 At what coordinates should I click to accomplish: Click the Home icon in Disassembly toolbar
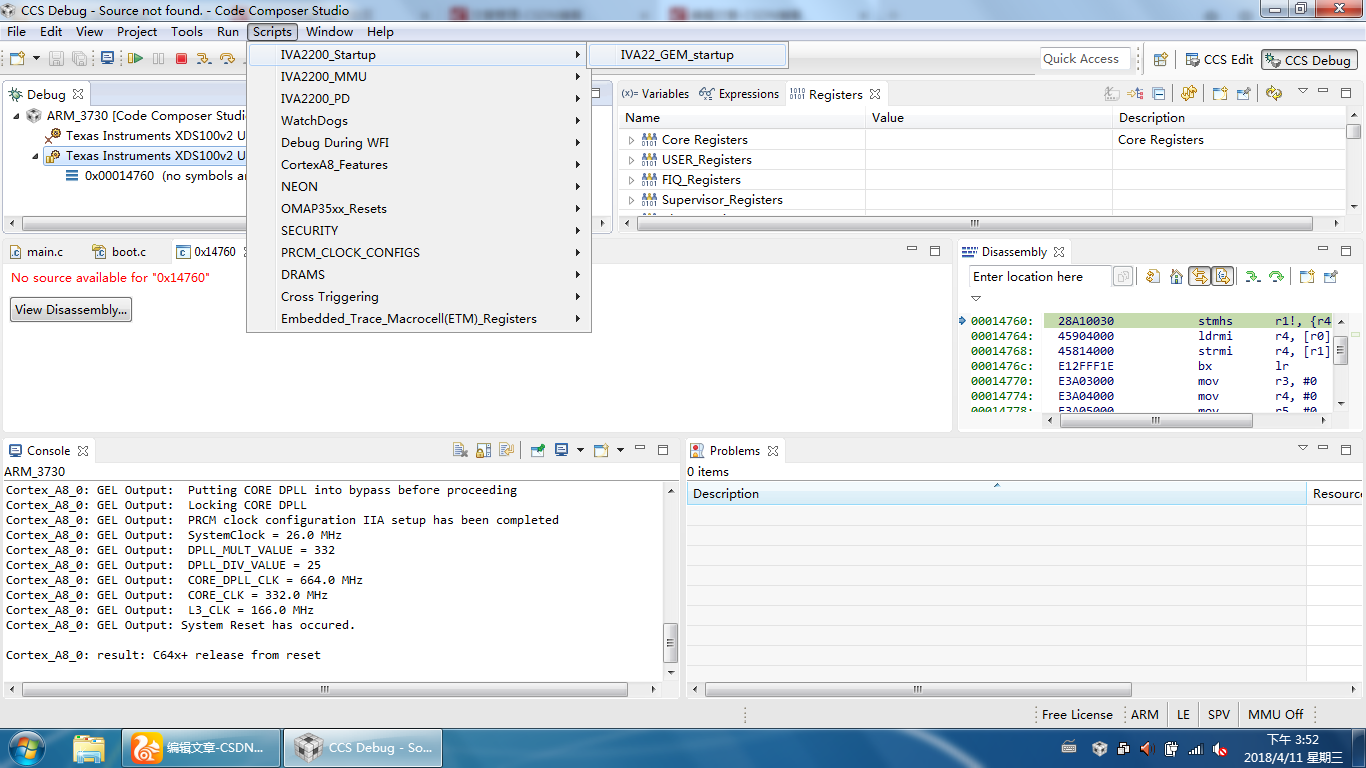1176,276
